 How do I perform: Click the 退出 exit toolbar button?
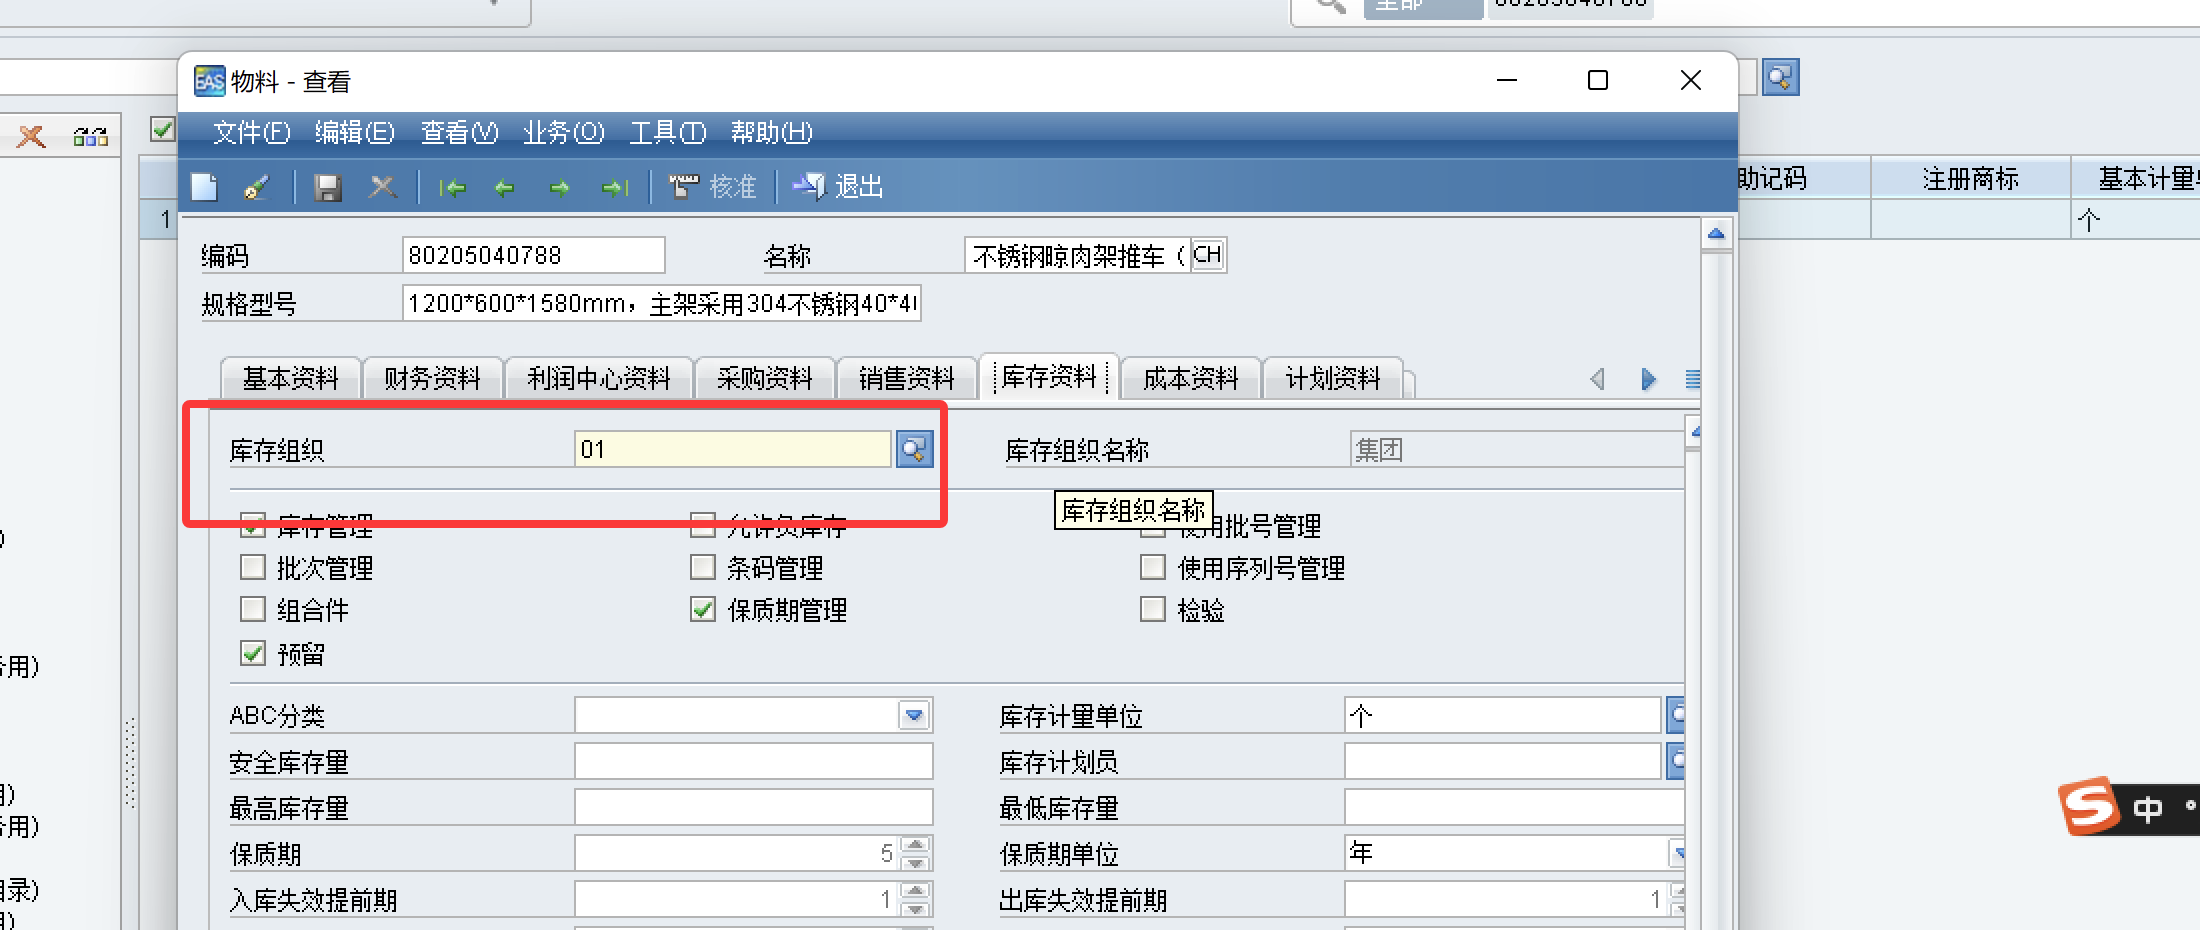click(x=838, y=187)
